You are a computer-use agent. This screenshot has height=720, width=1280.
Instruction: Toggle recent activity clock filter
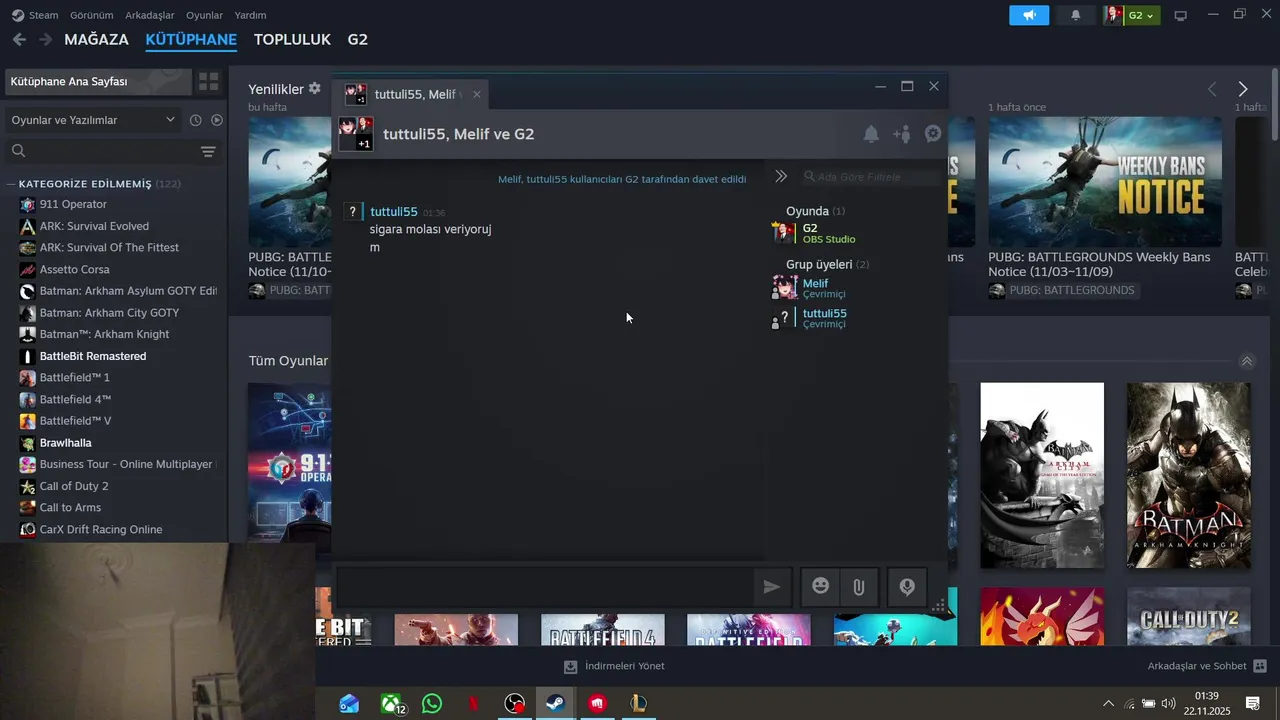coord(196,120)
